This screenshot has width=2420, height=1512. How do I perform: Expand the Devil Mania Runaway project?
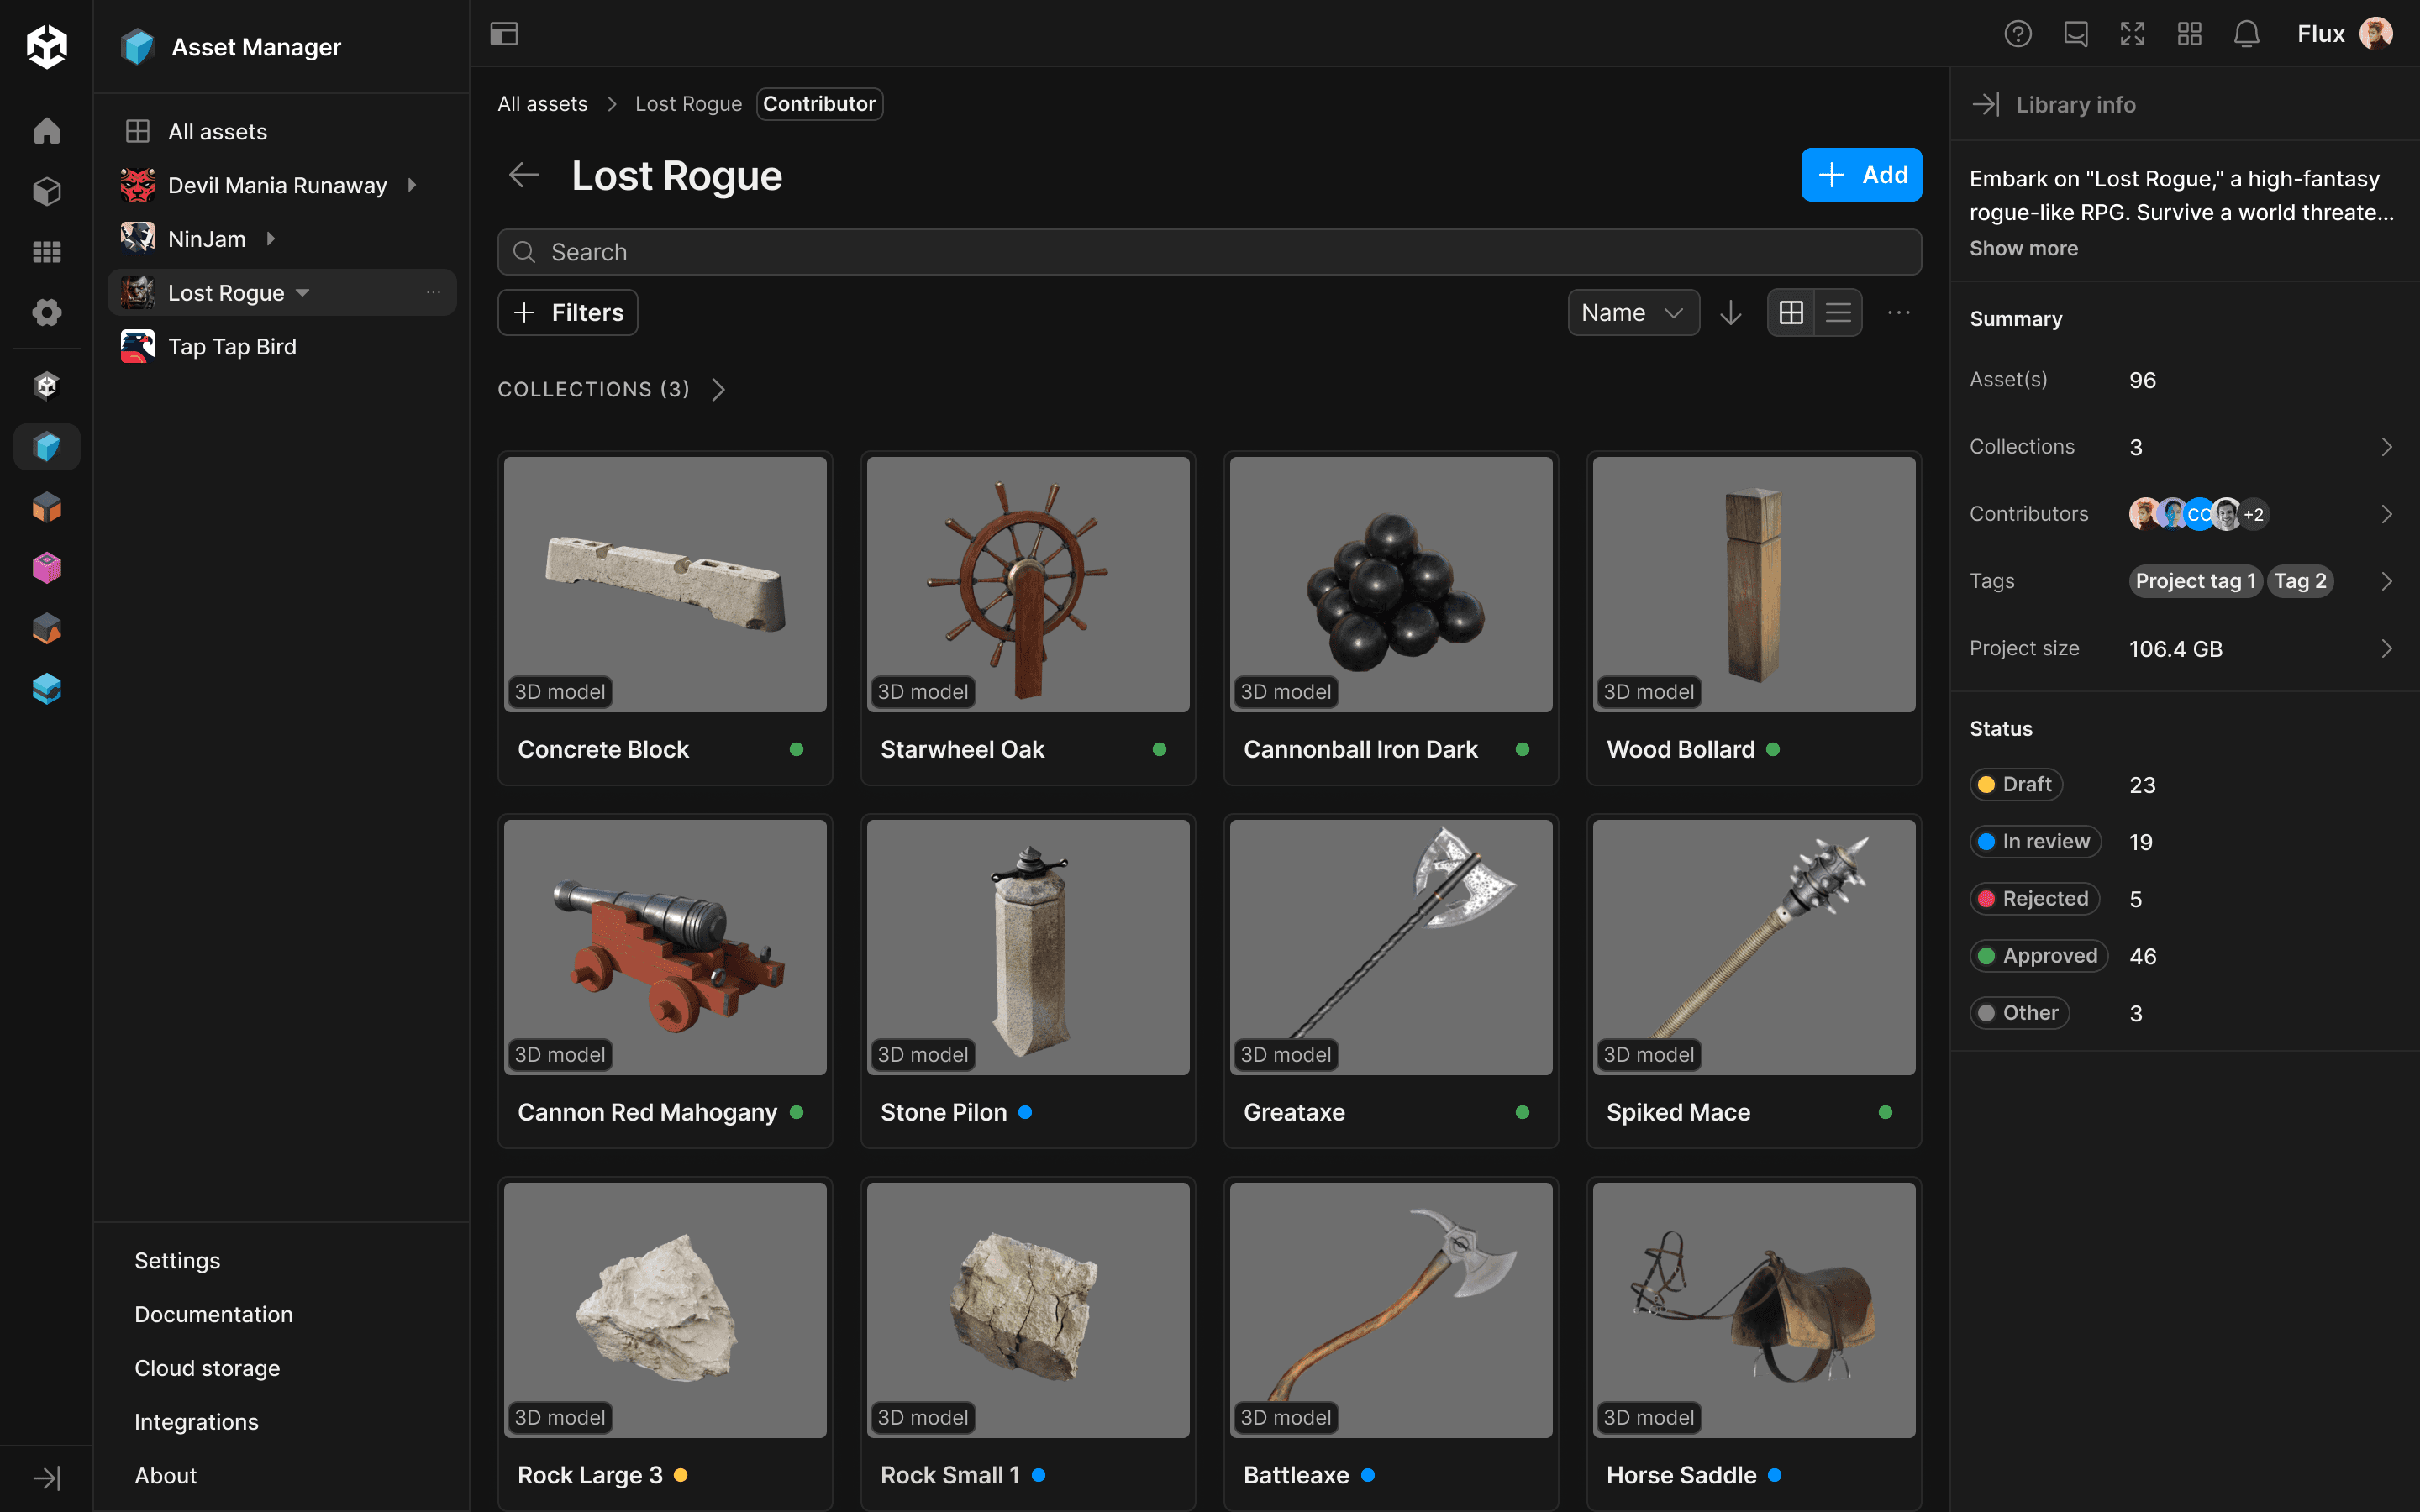412,184
